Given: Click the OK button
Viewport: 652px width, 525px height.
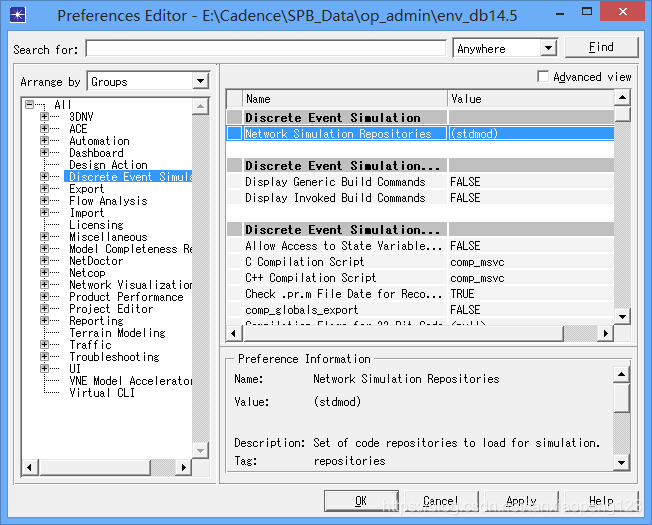Looking at the screenshot, I should click(361, 501).
